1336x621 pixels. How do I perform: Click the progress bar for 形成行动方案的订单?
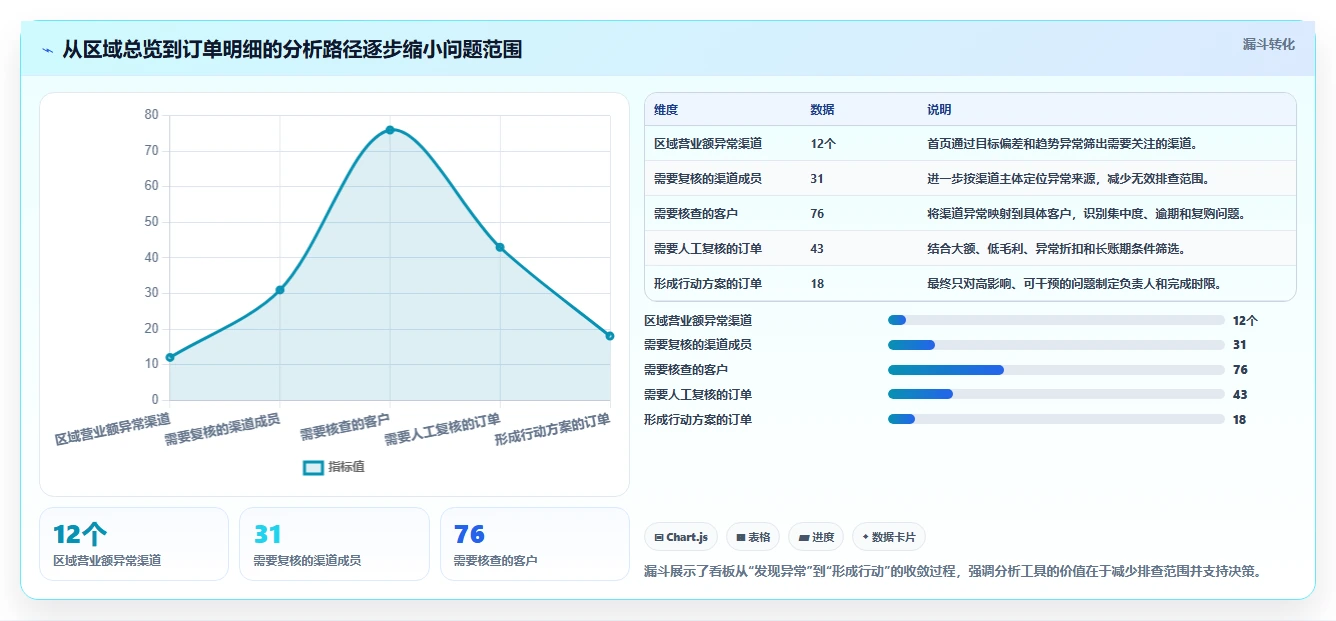click(1056, 420)
